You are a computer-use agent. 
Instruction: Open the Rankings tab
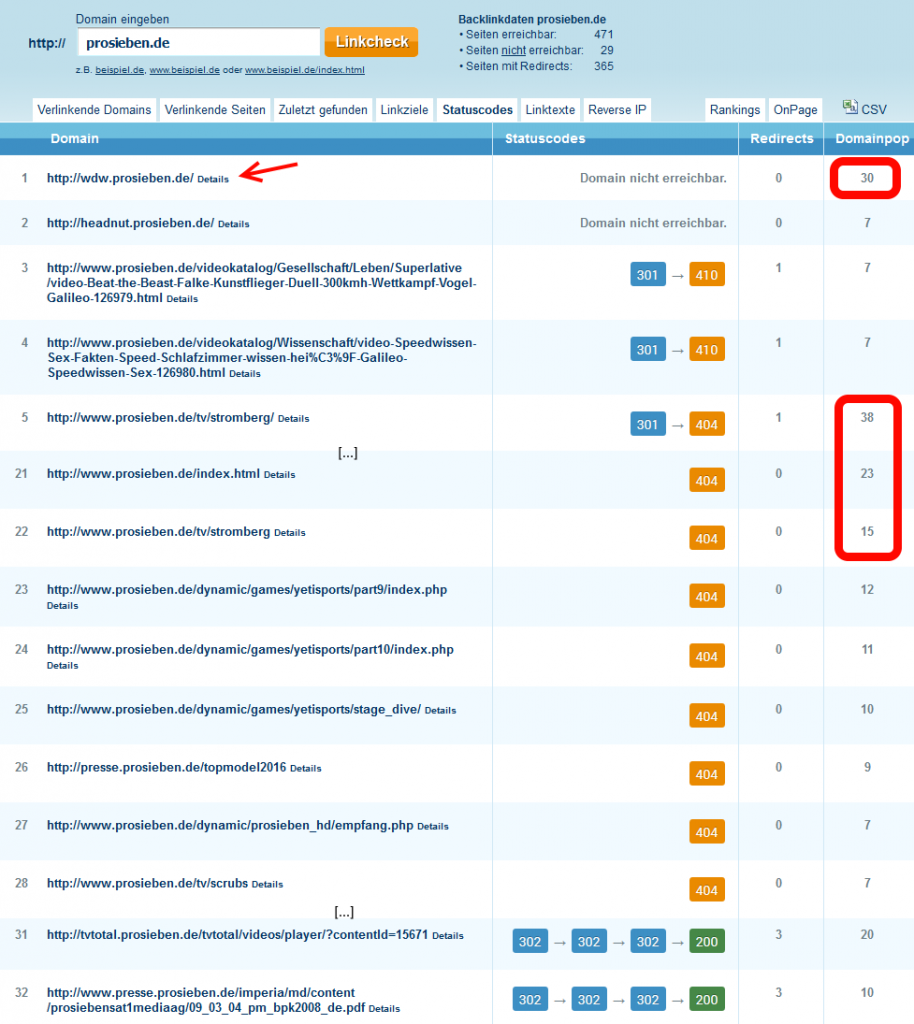point(734,110)
